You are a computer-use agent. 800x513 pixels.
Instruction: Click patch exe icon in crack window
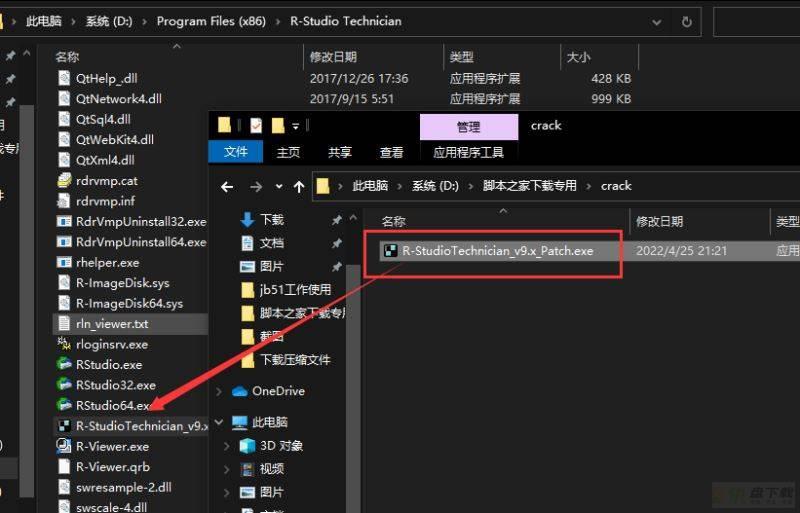click(x=391, y=251)
